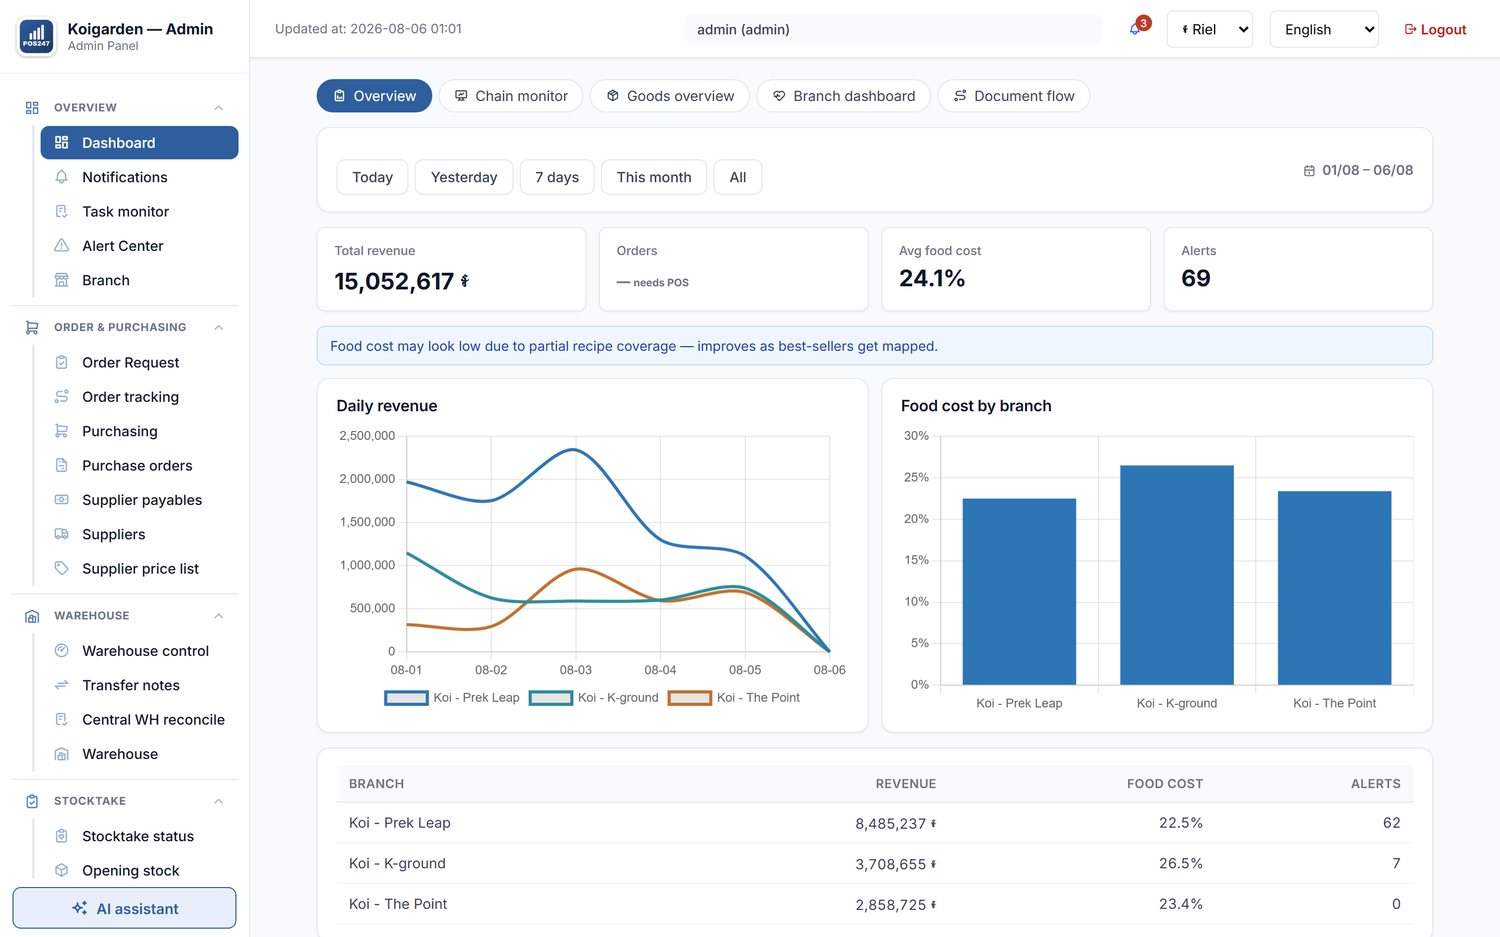Image resolution: width=1500 pixels, height=937 pixels.
Task: Click the Supplier price list tag icon
Action: point(61,569)
